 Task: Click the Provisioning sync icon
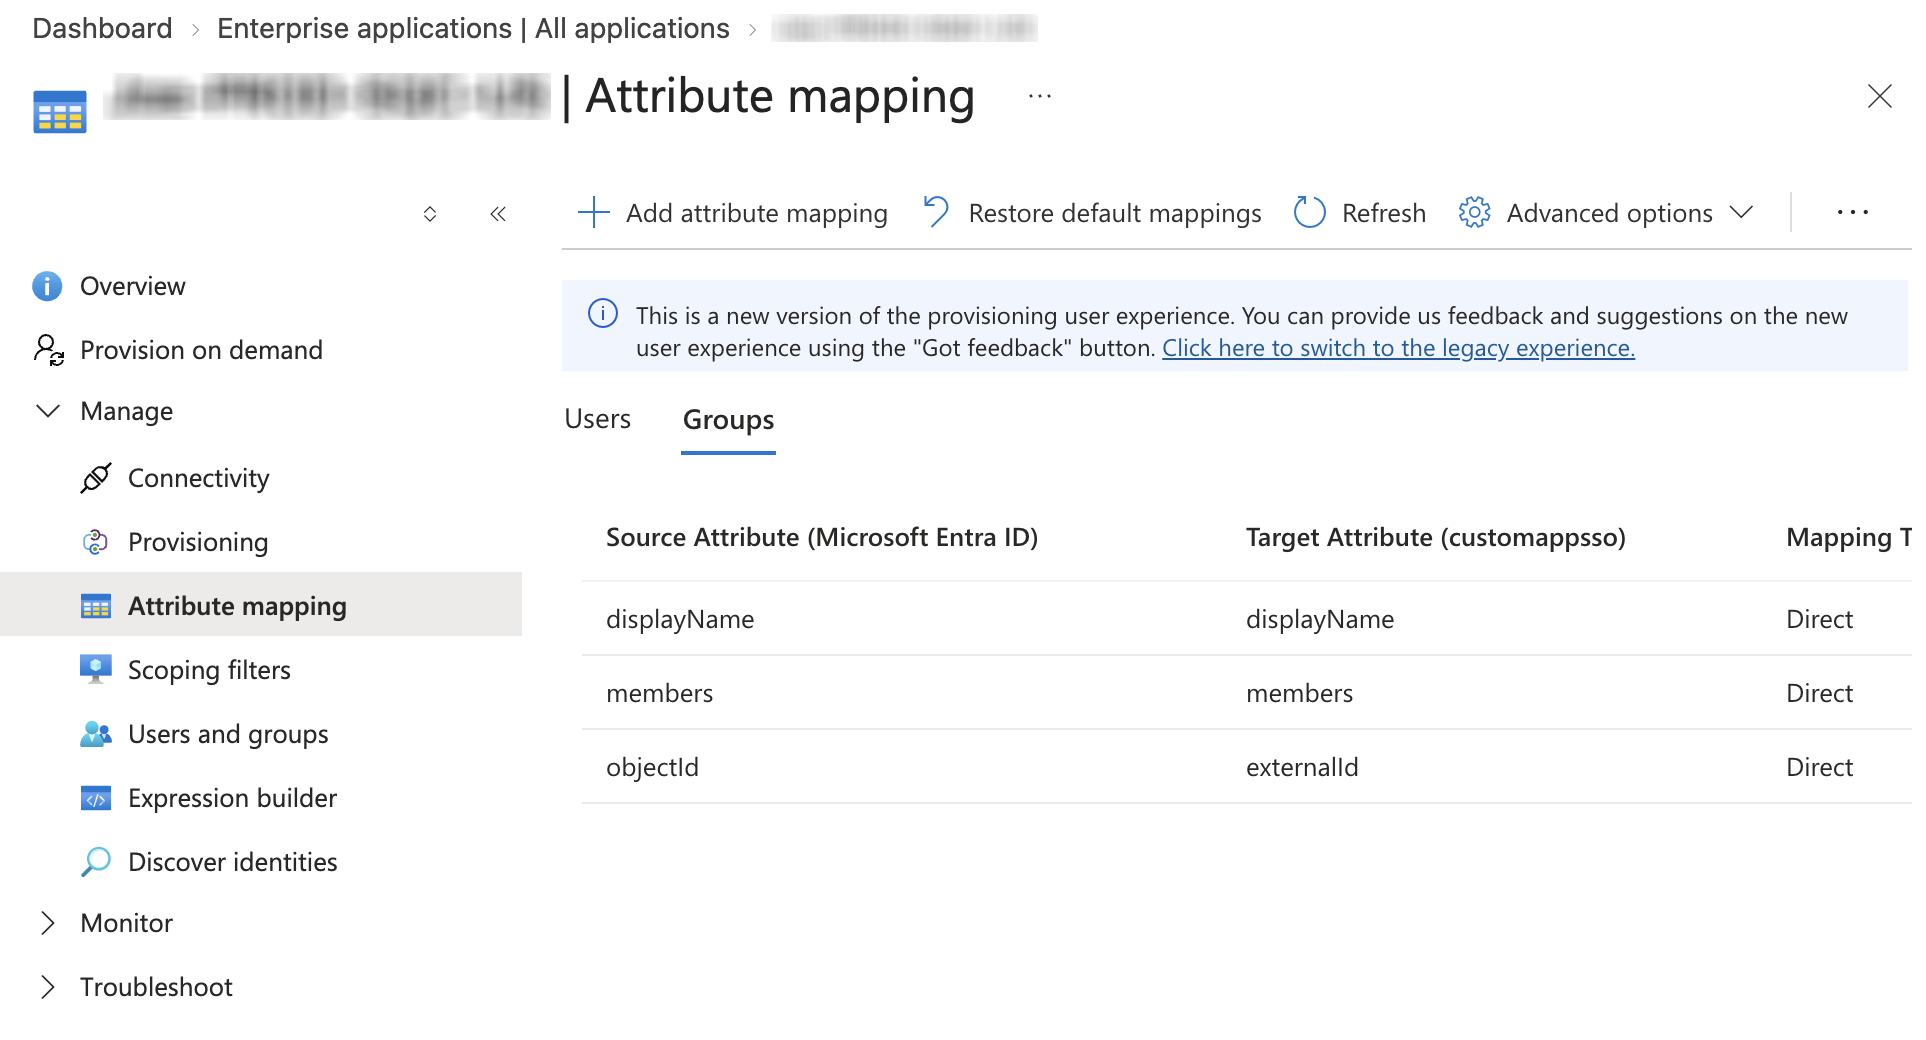[95, 542]
